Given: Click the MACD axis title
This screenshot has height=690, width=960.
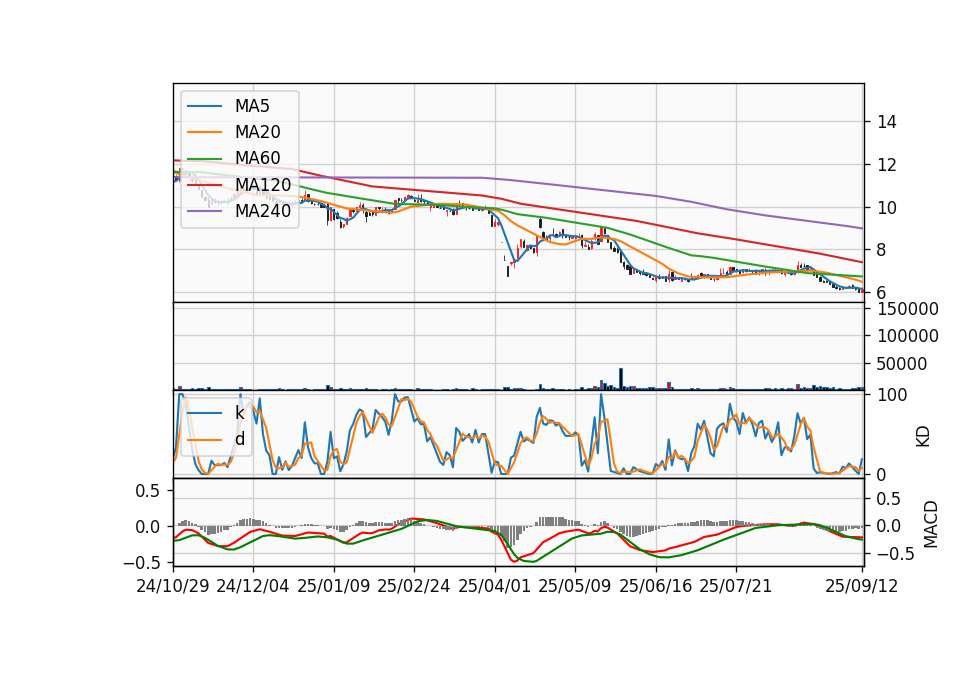Looking at the screenshot, I should tap(931, 524).
